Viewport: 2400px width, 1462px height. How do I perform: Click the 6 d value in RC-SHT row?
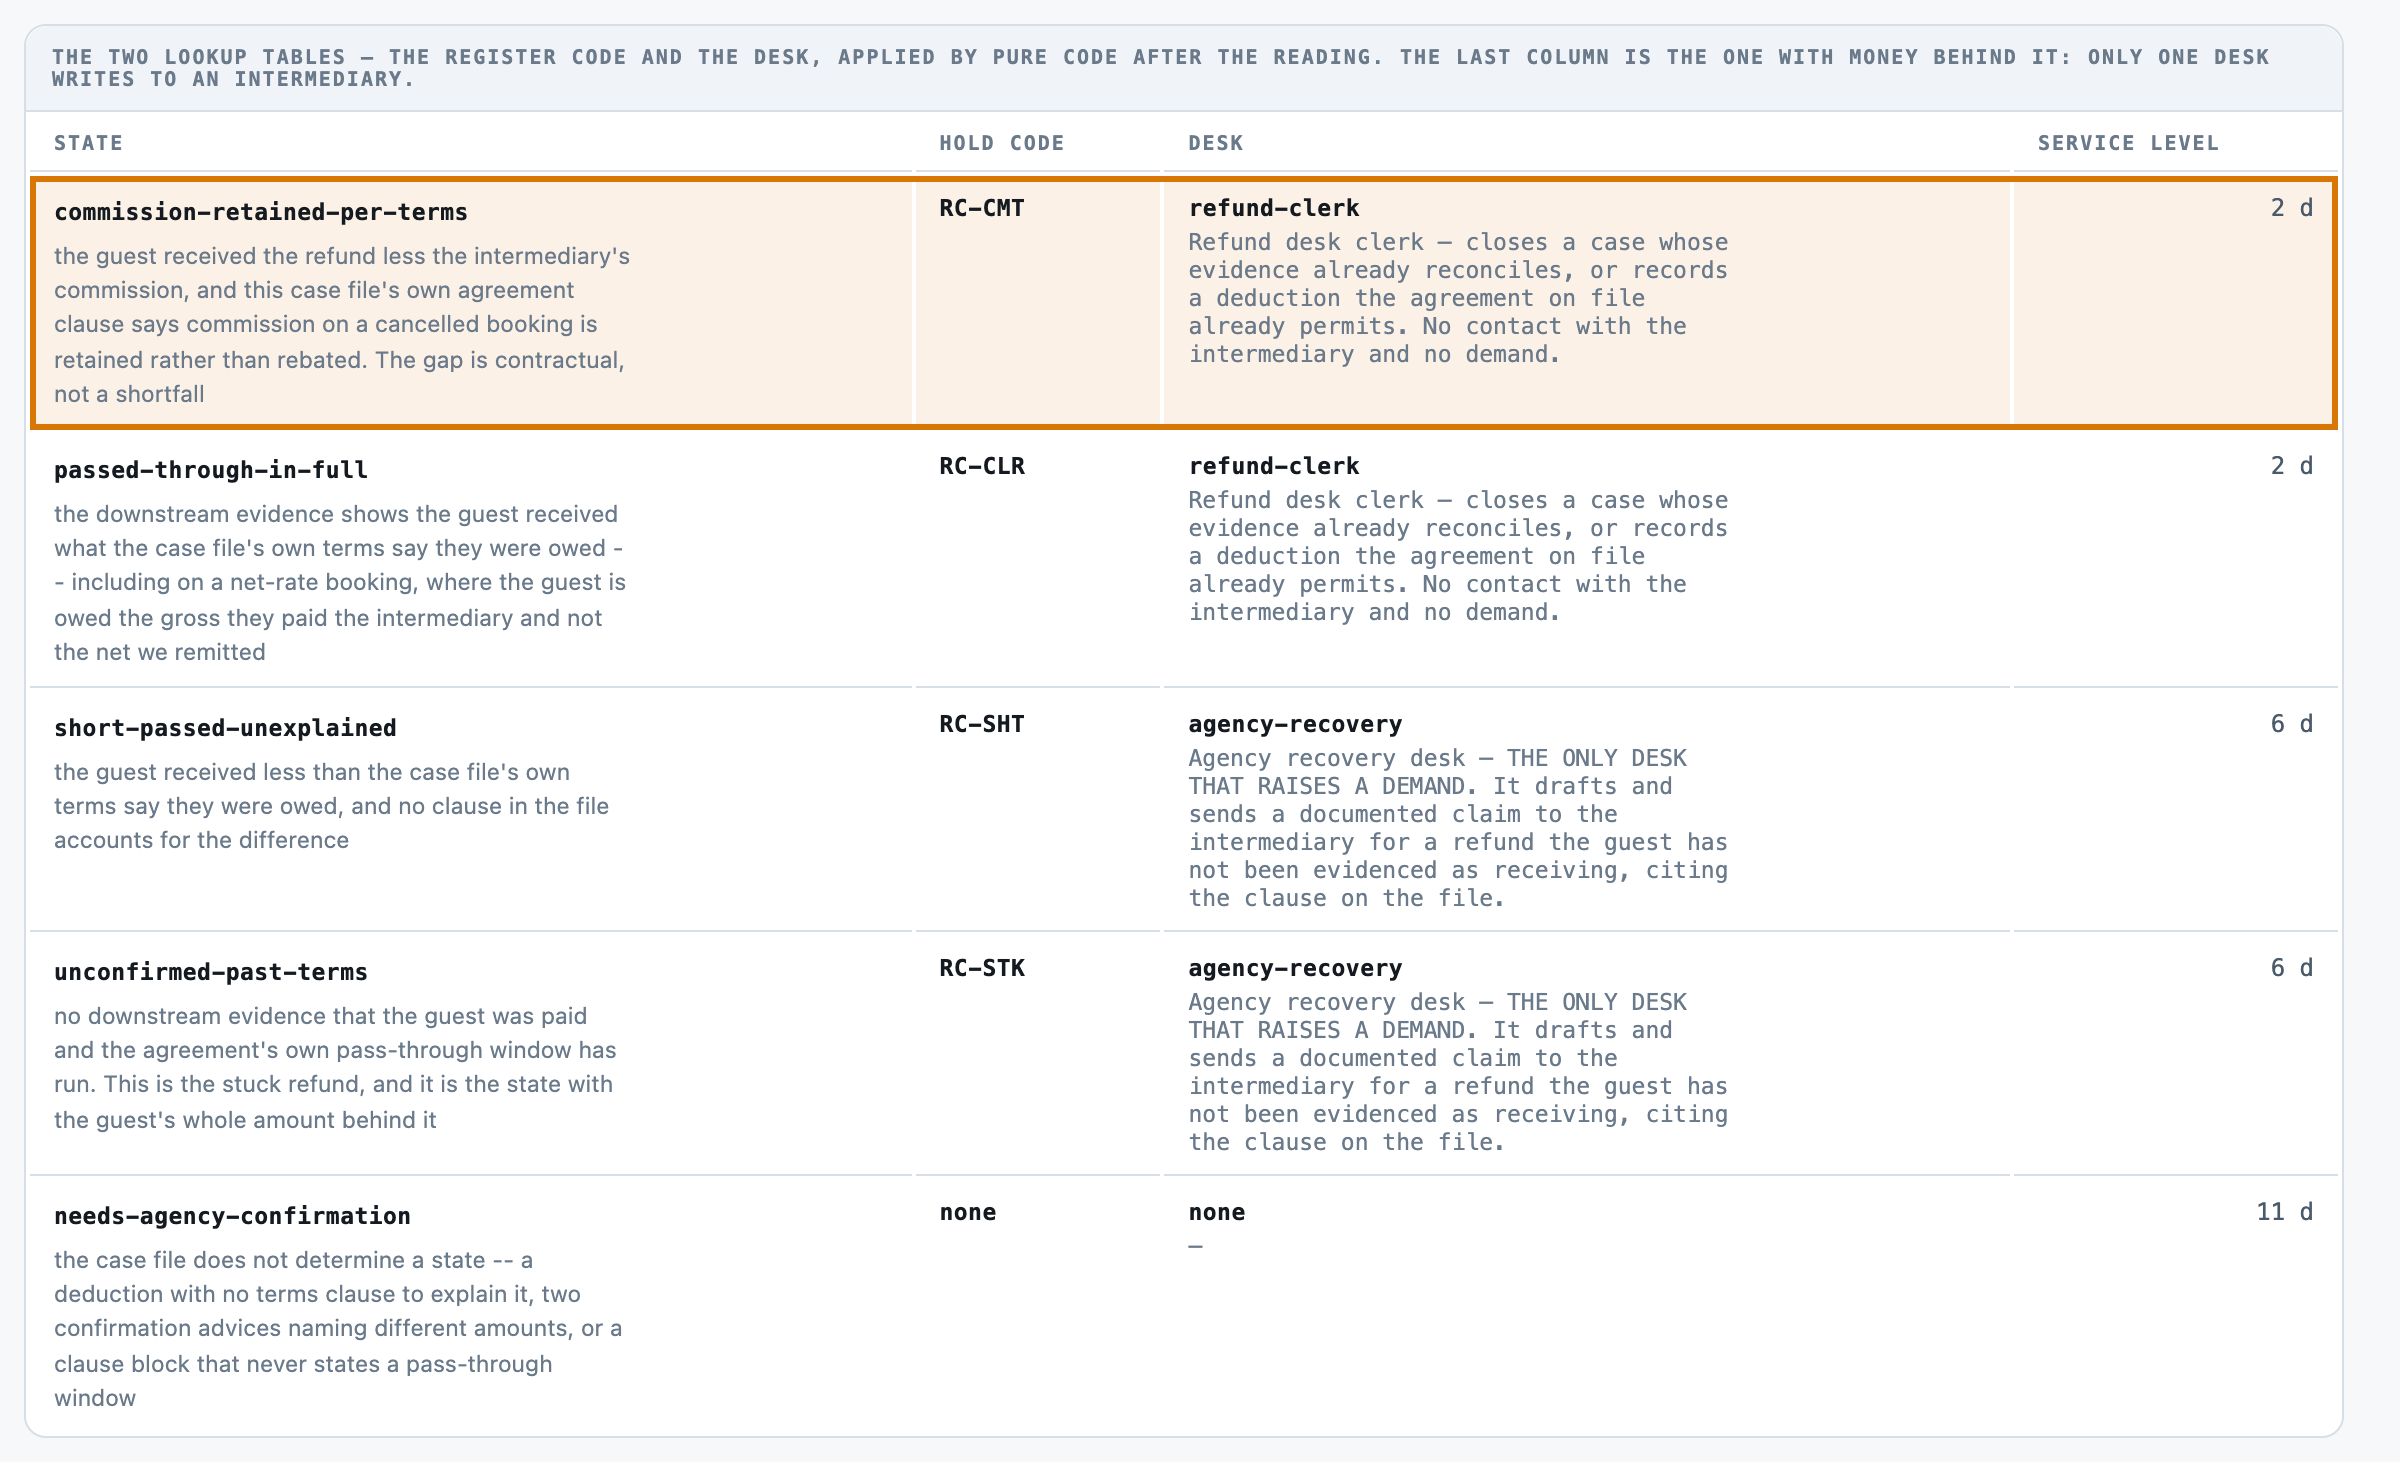(x=2291, y=724)
